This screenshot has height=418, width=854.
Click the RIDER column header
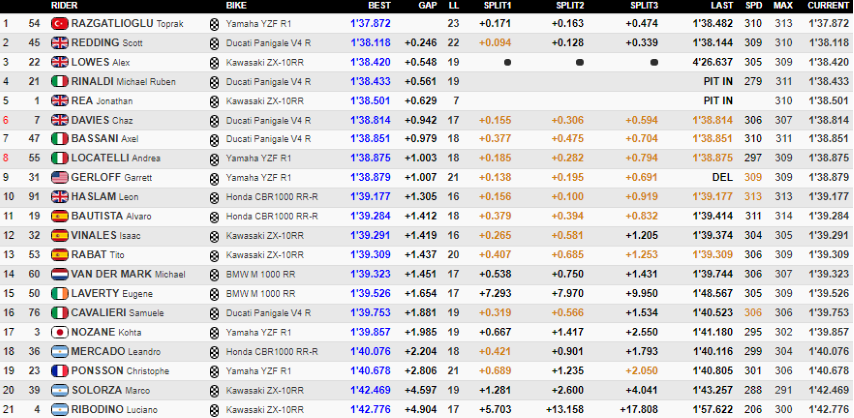pos(64,5)
